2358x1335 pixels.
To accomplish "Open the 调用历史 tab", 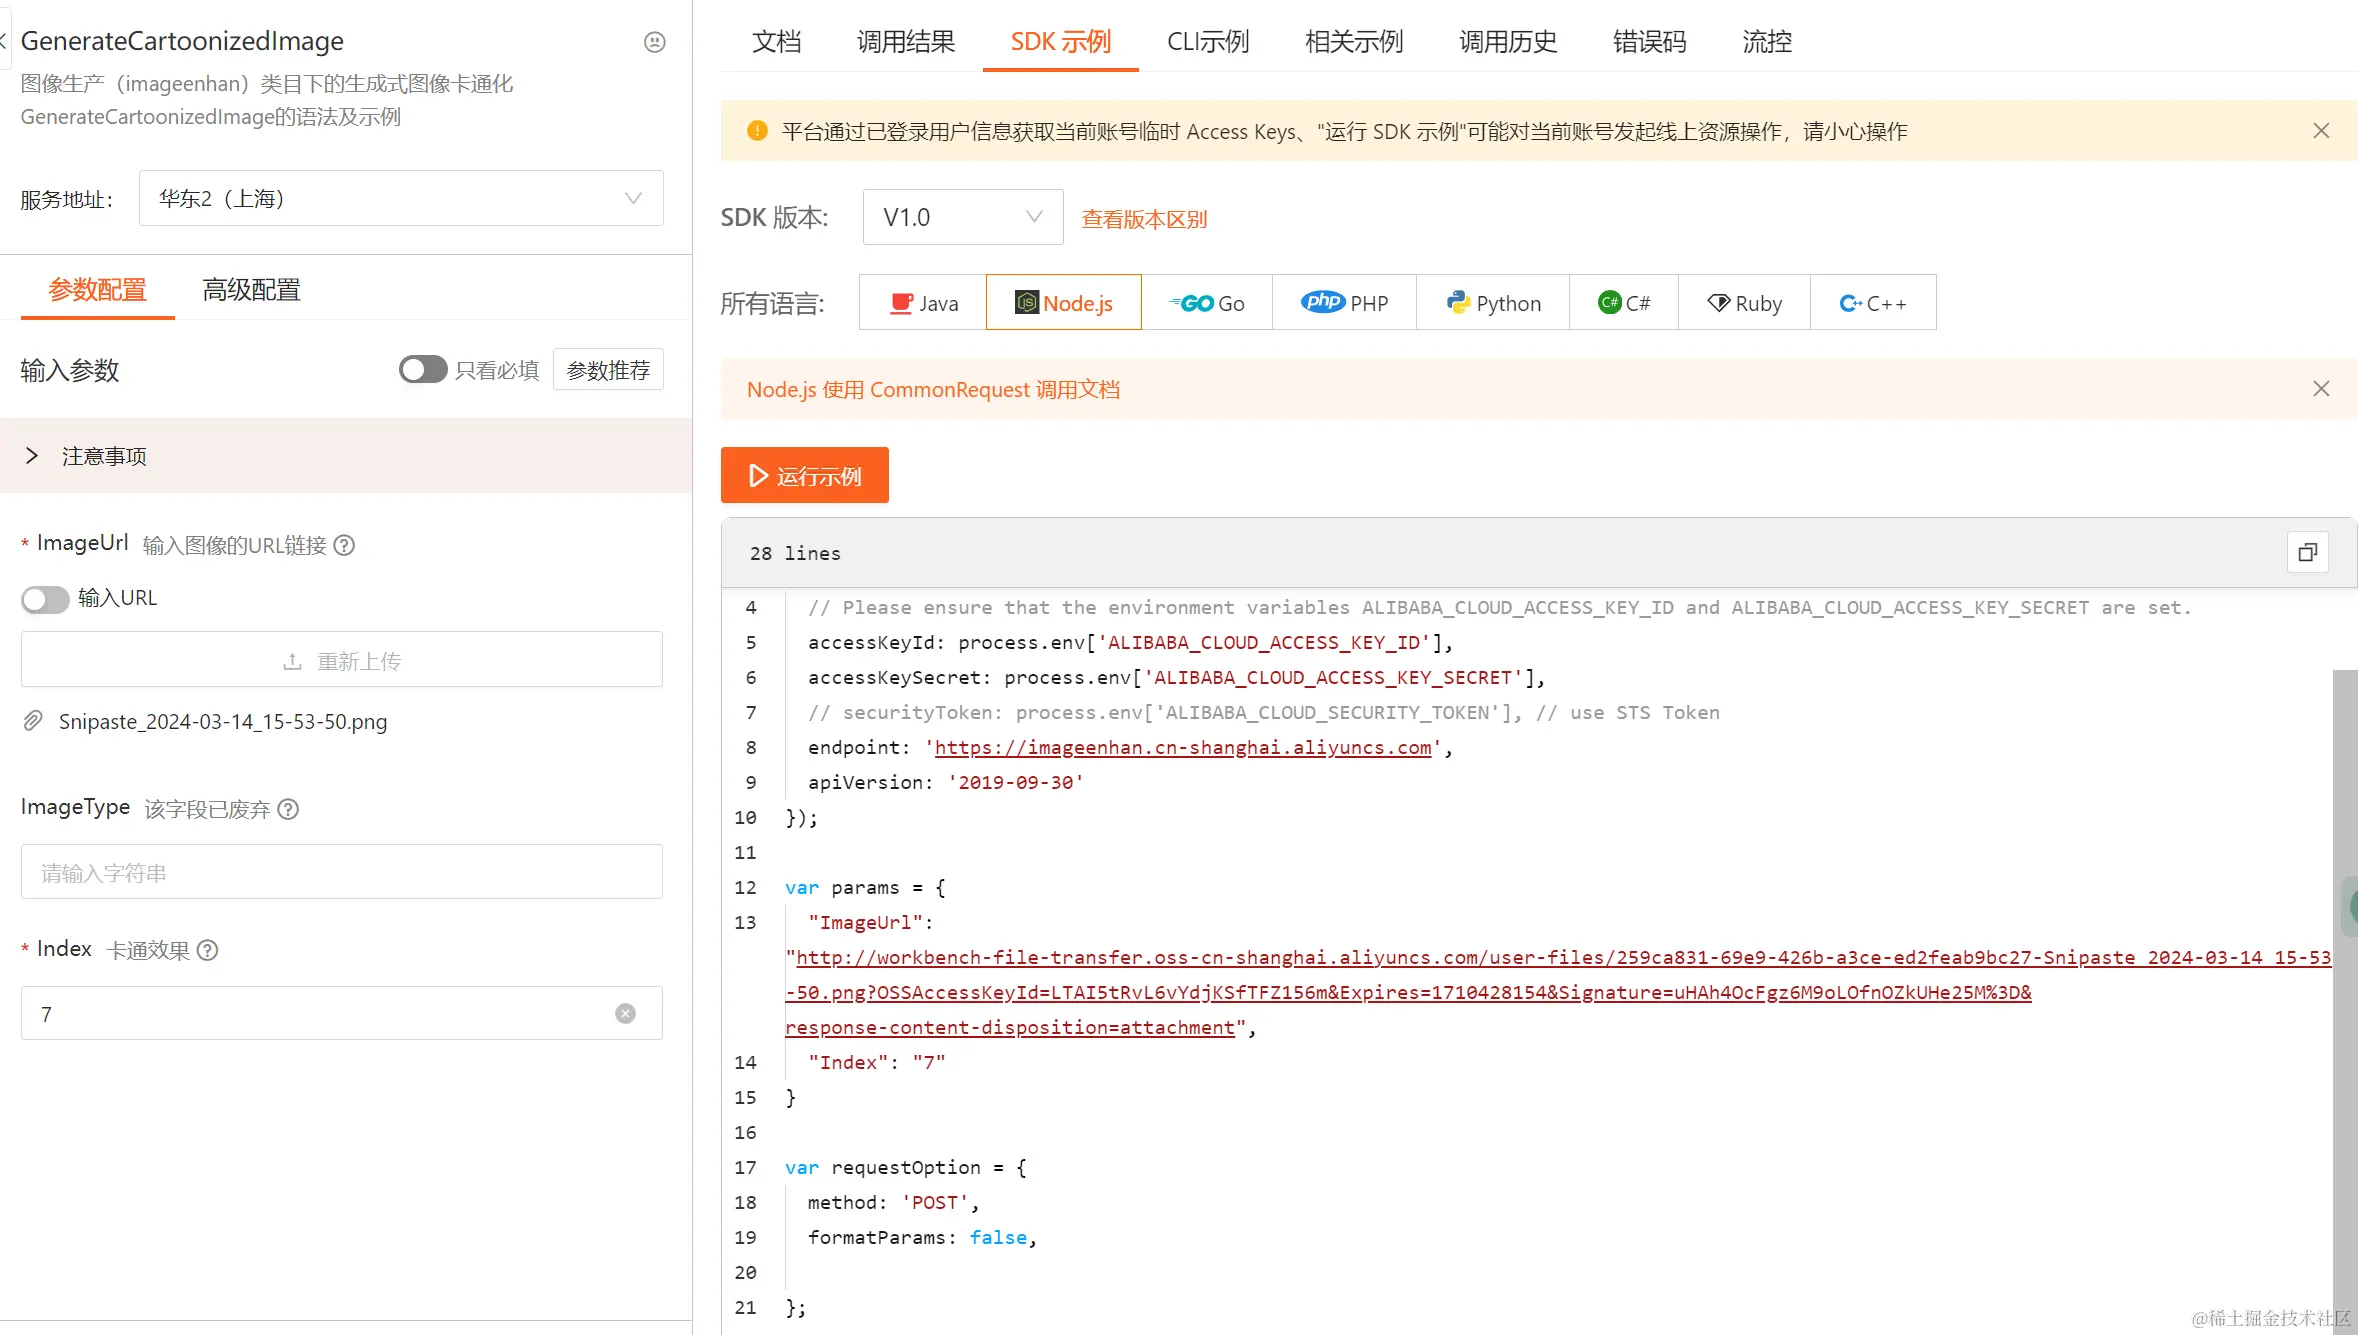I will coord(1508,41).
